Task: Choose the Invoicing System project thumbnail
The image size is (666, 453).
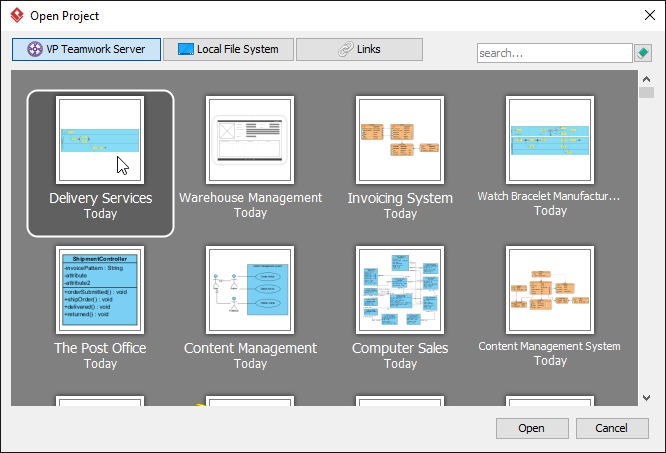Action: tap(400, 141)
